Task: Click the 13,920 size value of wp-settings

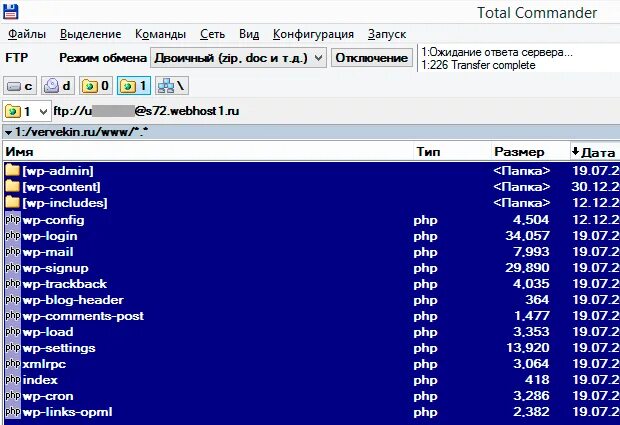Action: 528,348
